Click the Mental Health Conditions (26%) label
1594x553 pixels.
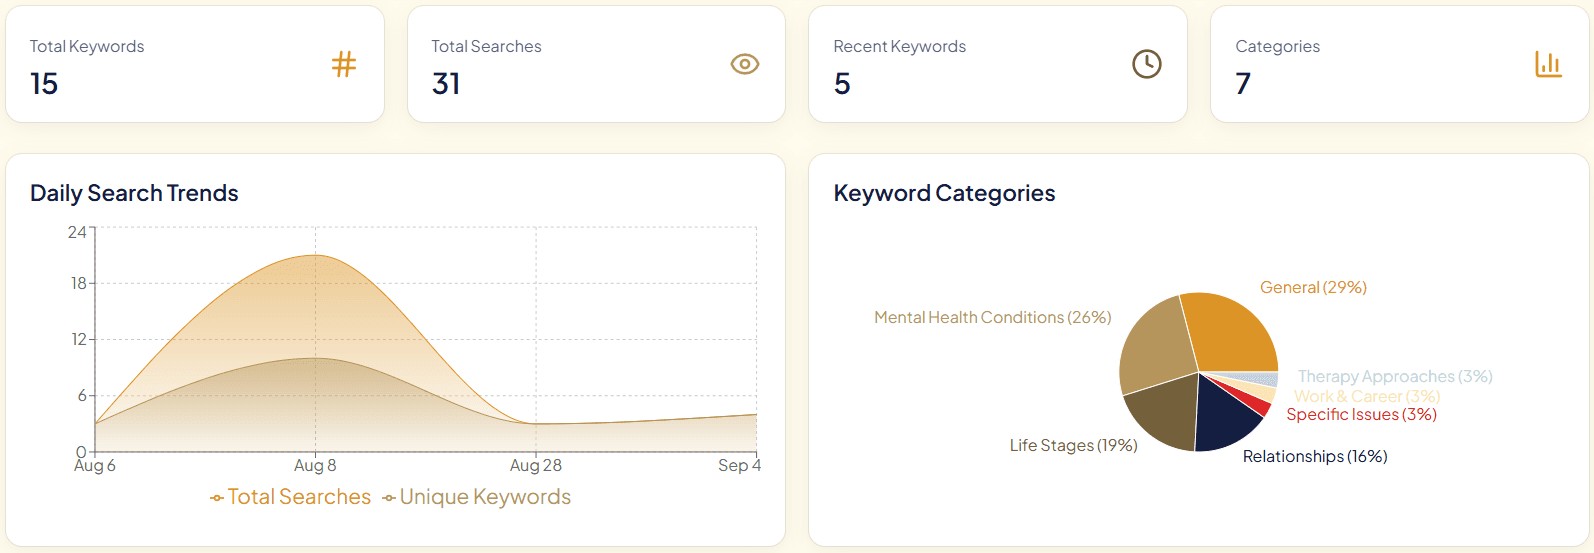coord(992,318)
